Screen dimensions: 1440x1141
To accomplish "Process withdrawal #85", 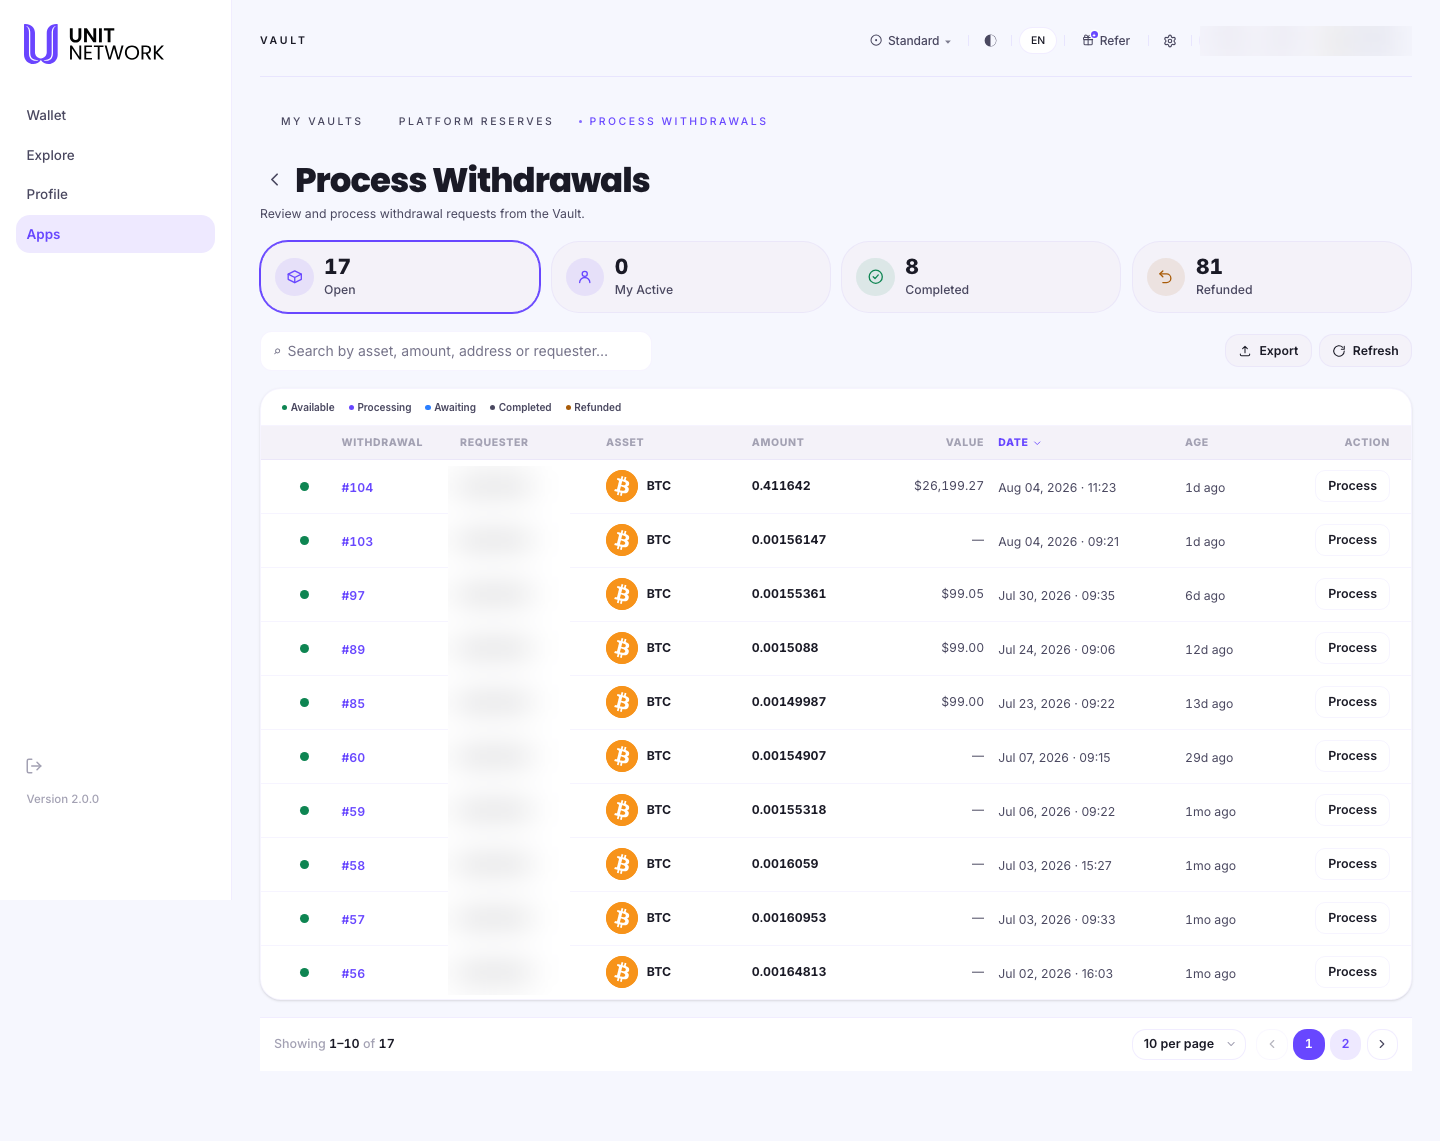I will (x=1352, y=702).
